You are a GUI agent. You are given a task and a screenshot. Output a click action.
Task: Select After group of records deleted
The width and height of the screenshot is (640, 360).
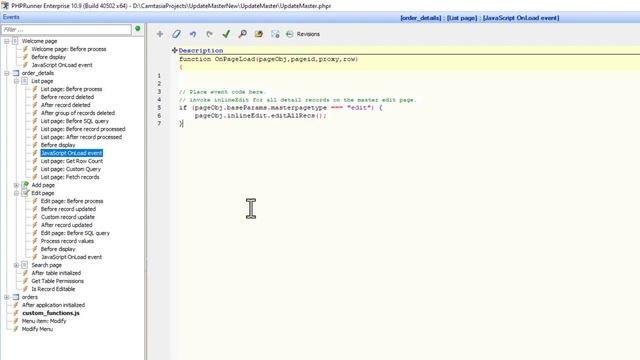pos(78,113)
